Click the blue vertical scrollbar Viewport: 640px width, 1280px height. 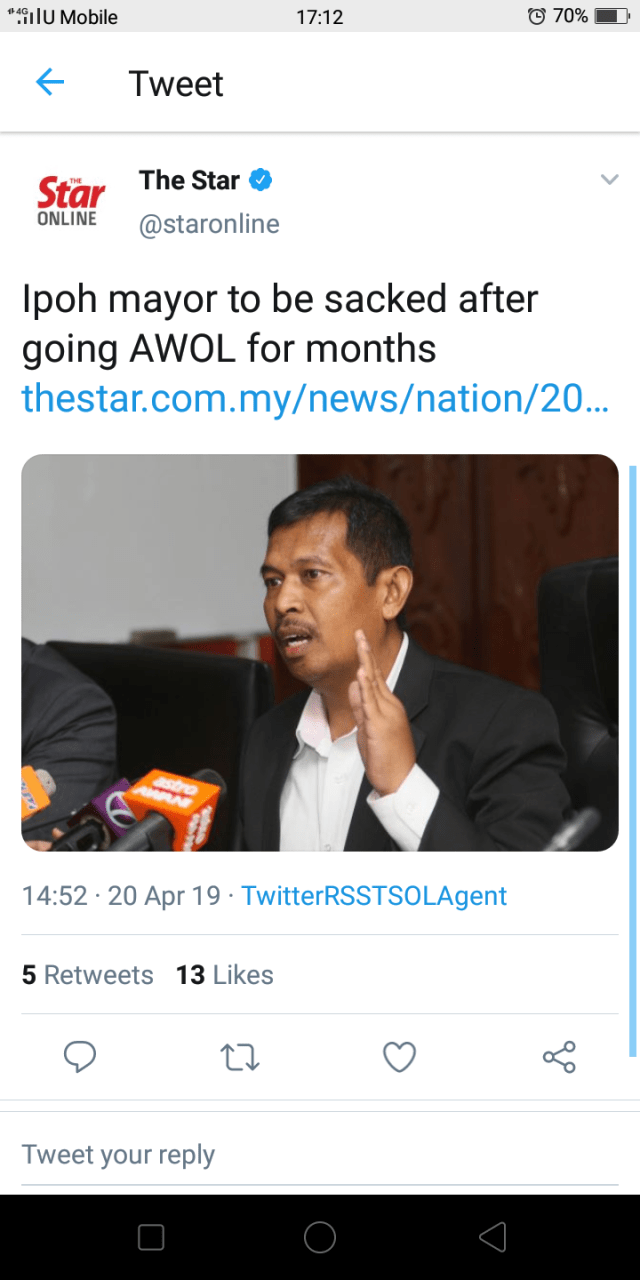632,760
